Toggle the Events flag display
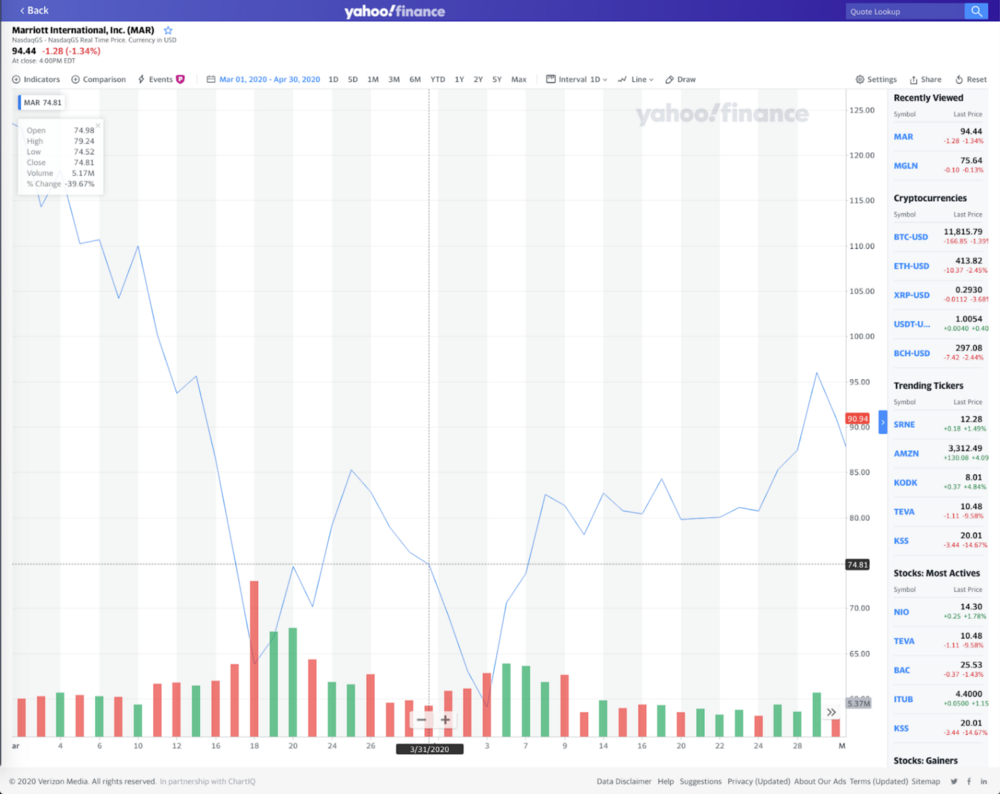The image size is (1000, 794). click(161, 79)
